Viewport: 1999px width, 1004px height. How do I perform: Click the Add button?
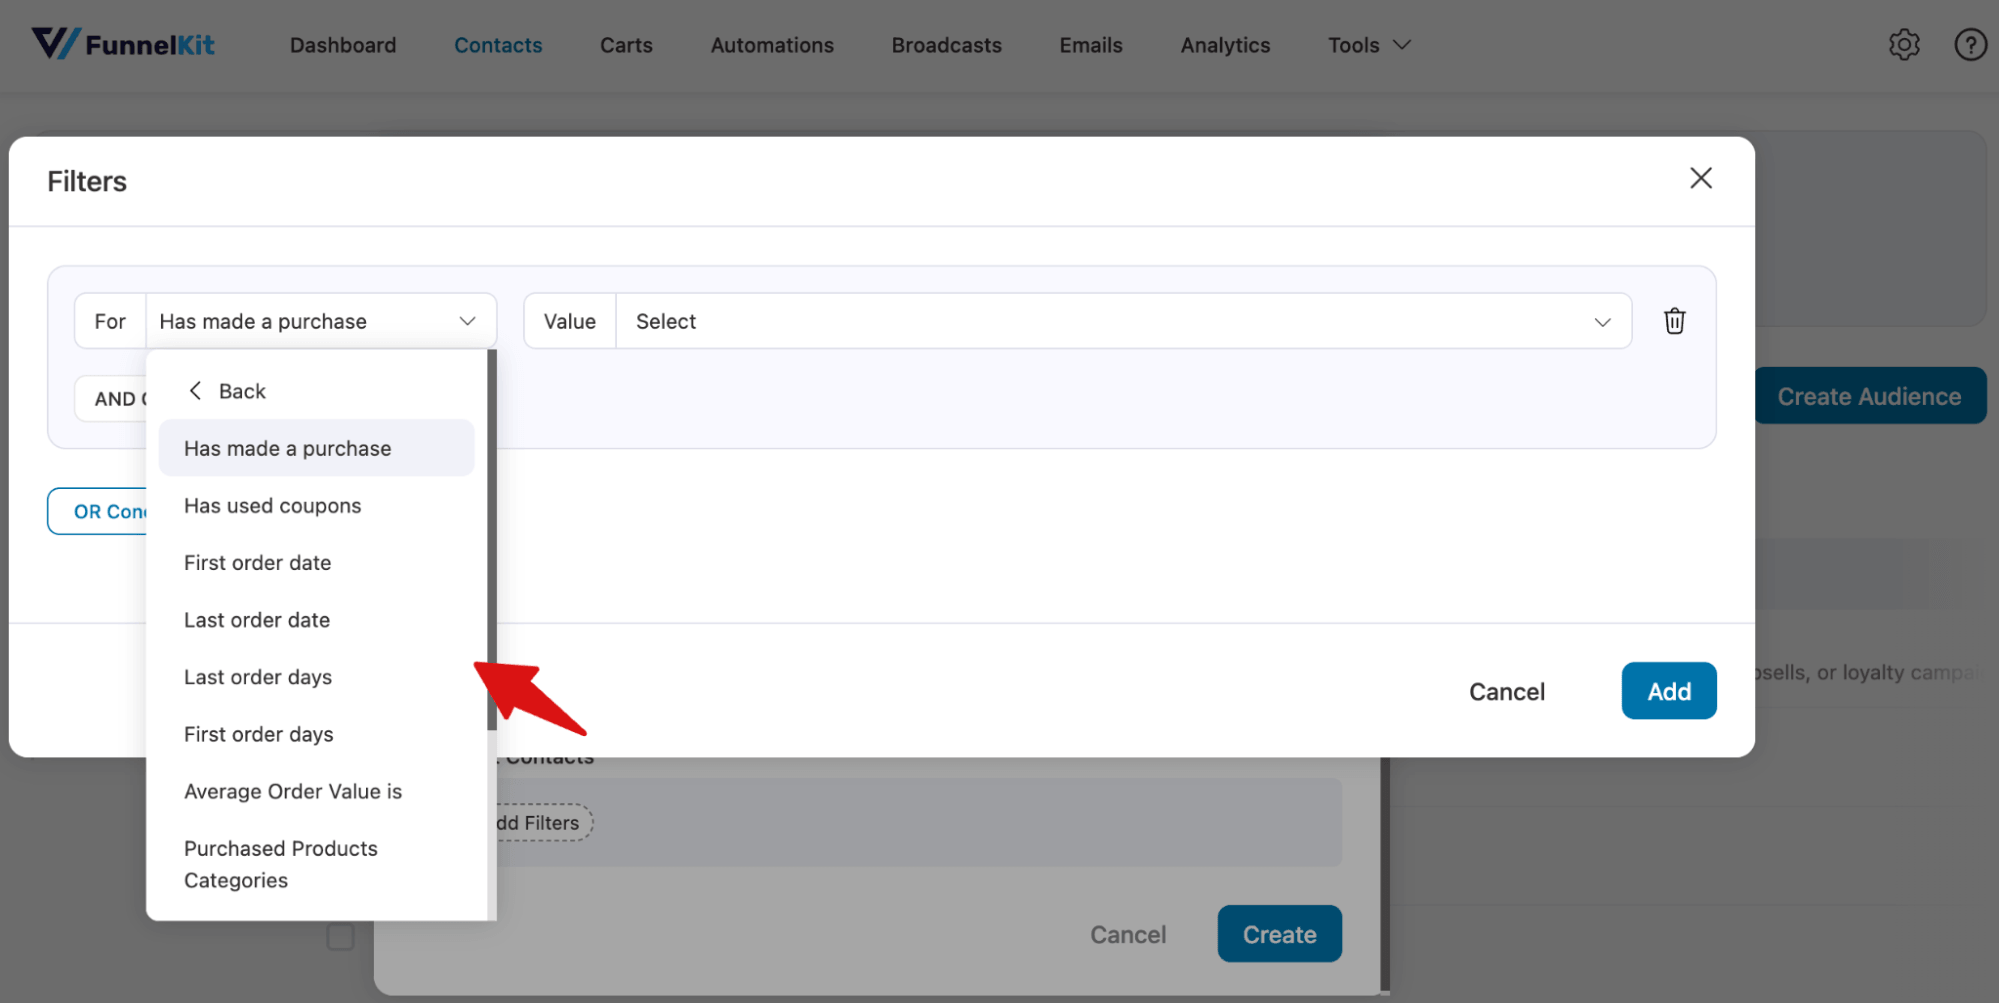pos(1668,691)
